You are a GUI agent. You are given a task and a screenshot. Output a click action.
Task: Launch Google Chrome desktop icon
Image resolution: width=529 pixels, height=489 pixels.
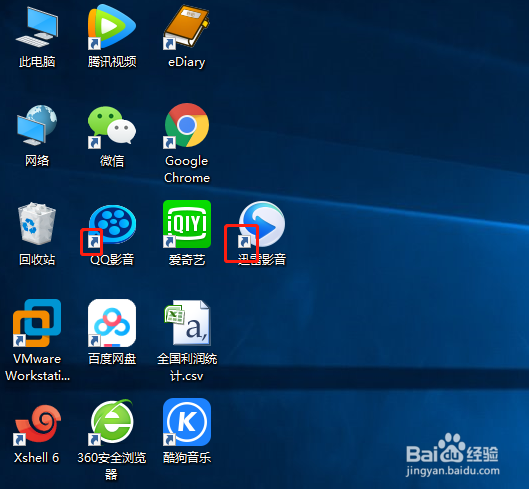[x=186, y=126]
